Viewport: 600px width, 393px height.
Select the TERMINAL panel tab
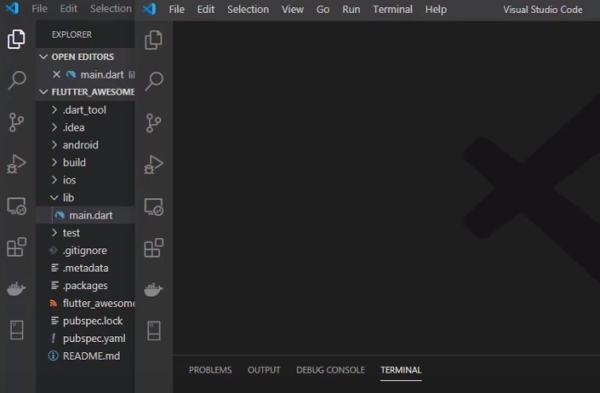tap(401, 370)
